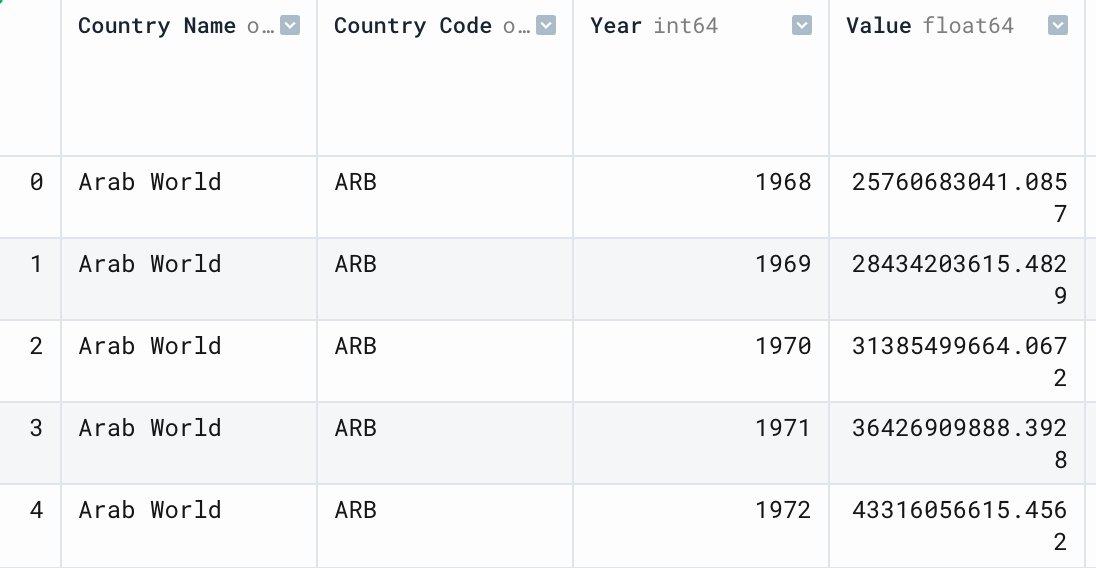This screenshot has width=1096, height=568.
Task: Click value cell 25760683041.0857
Action: pyautogui.click(x=957, y=197)
